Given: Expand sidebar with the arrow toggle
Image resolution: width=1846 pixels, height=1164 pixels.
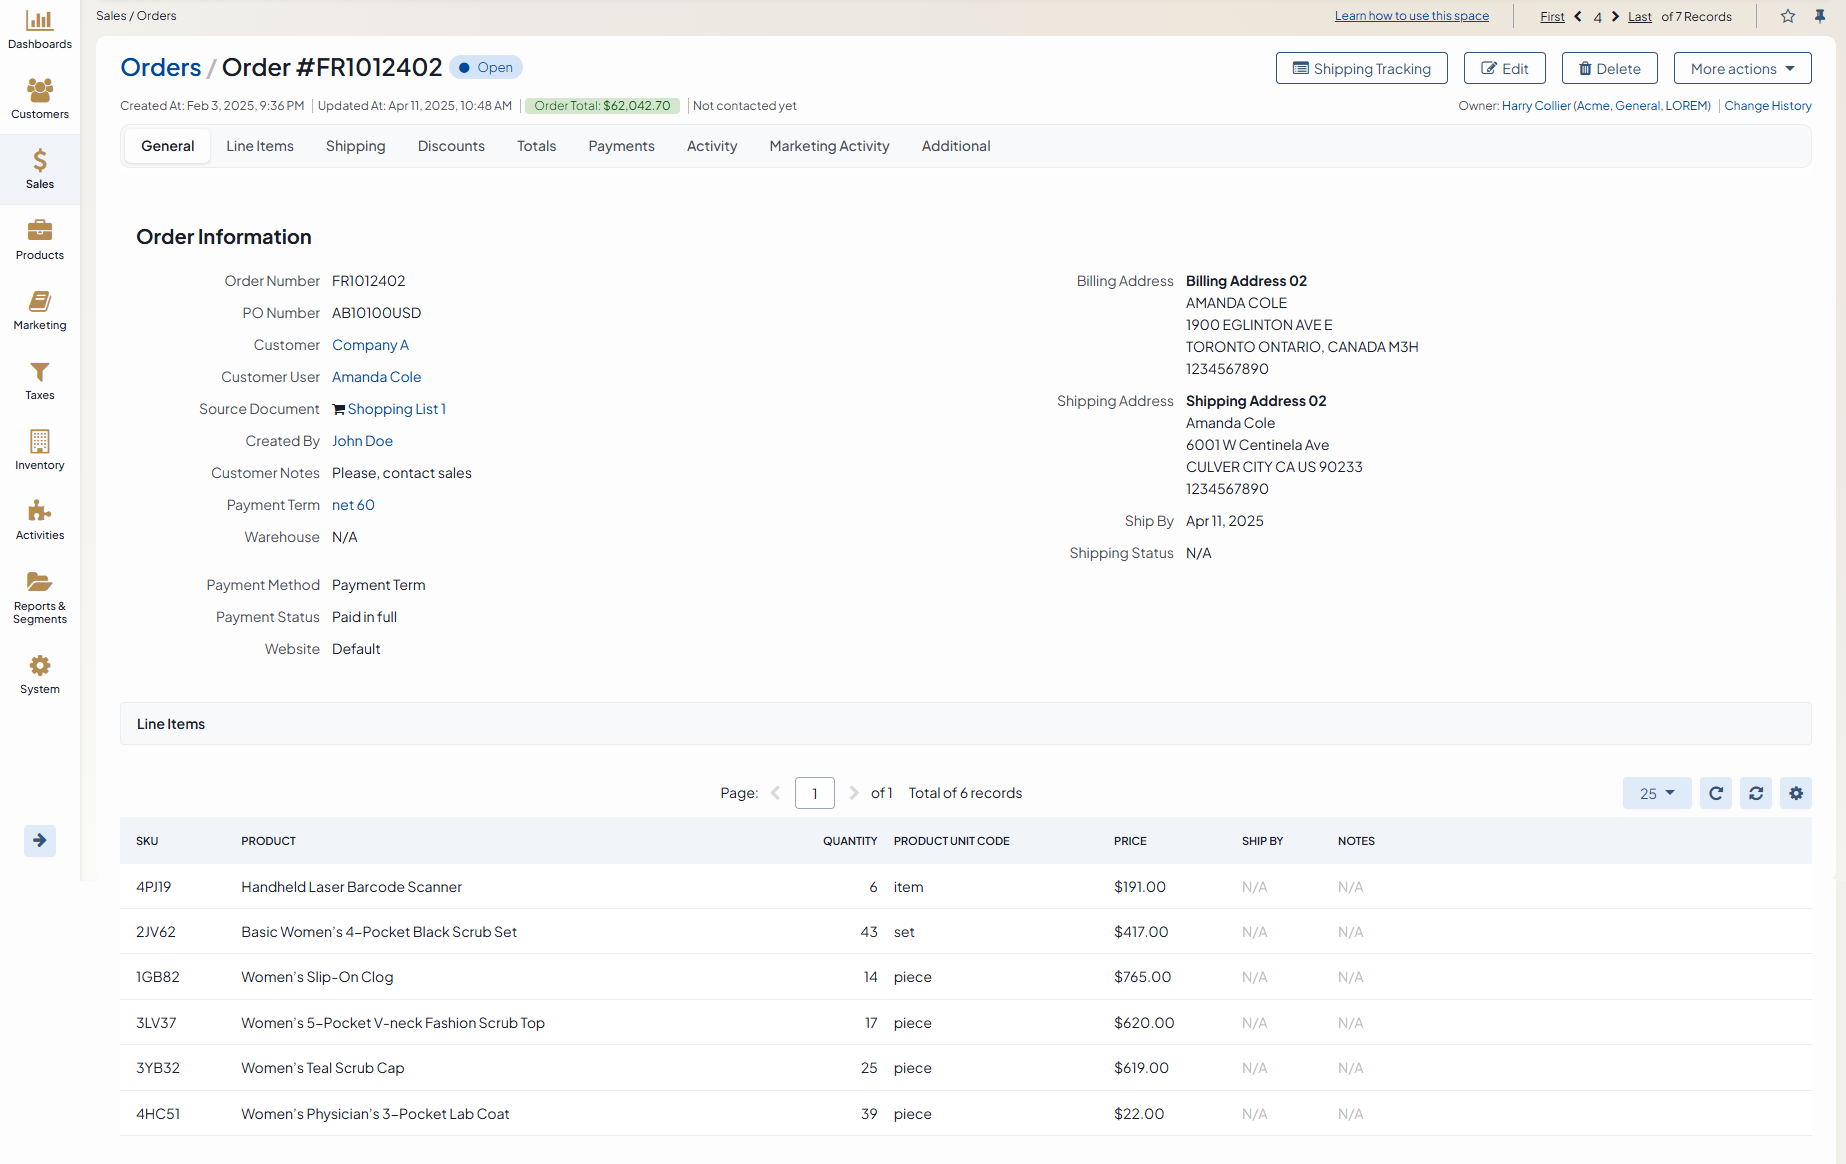Looking at the screenshot, I should [x=40, y=840].
